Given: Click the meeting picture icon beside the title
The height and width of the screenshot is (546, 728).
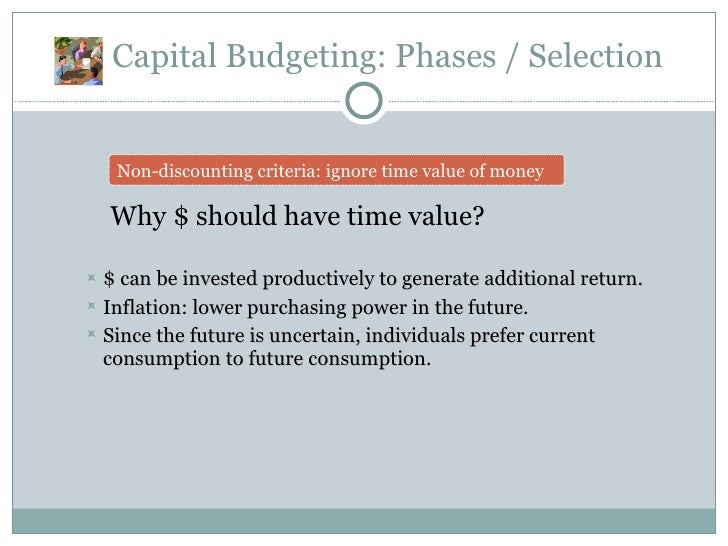Looking at the screenshot, I should 78,61.
